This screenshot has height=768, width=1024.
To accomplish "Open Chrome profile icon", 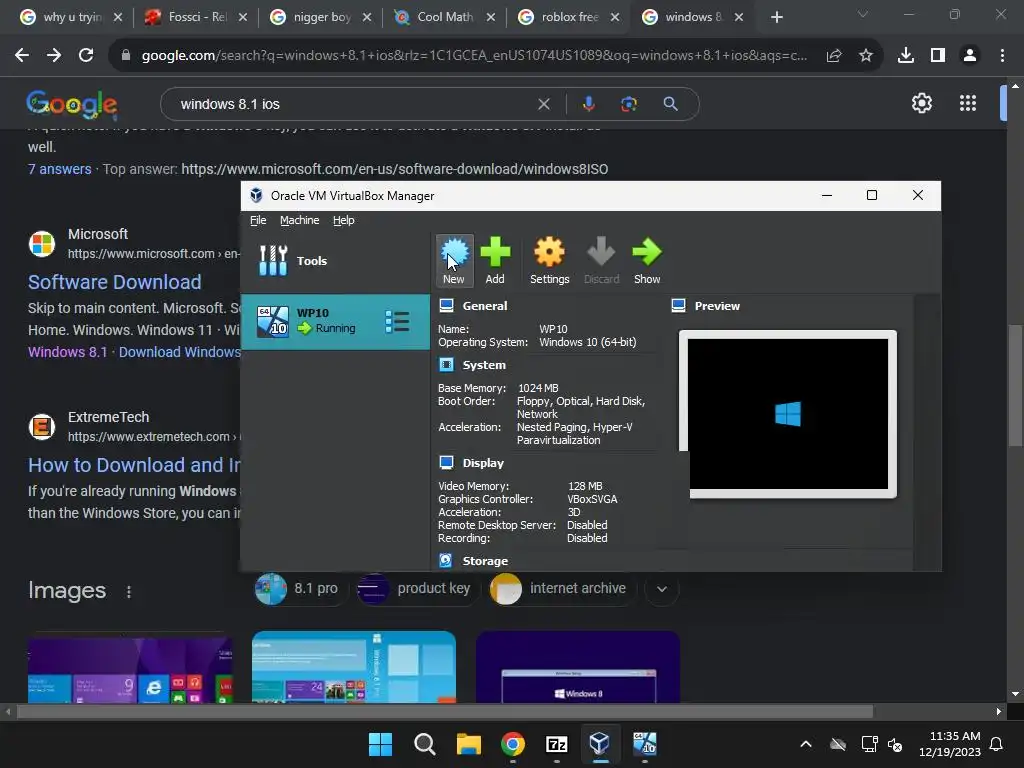I will pyautogui.click(x=970, y=56).
